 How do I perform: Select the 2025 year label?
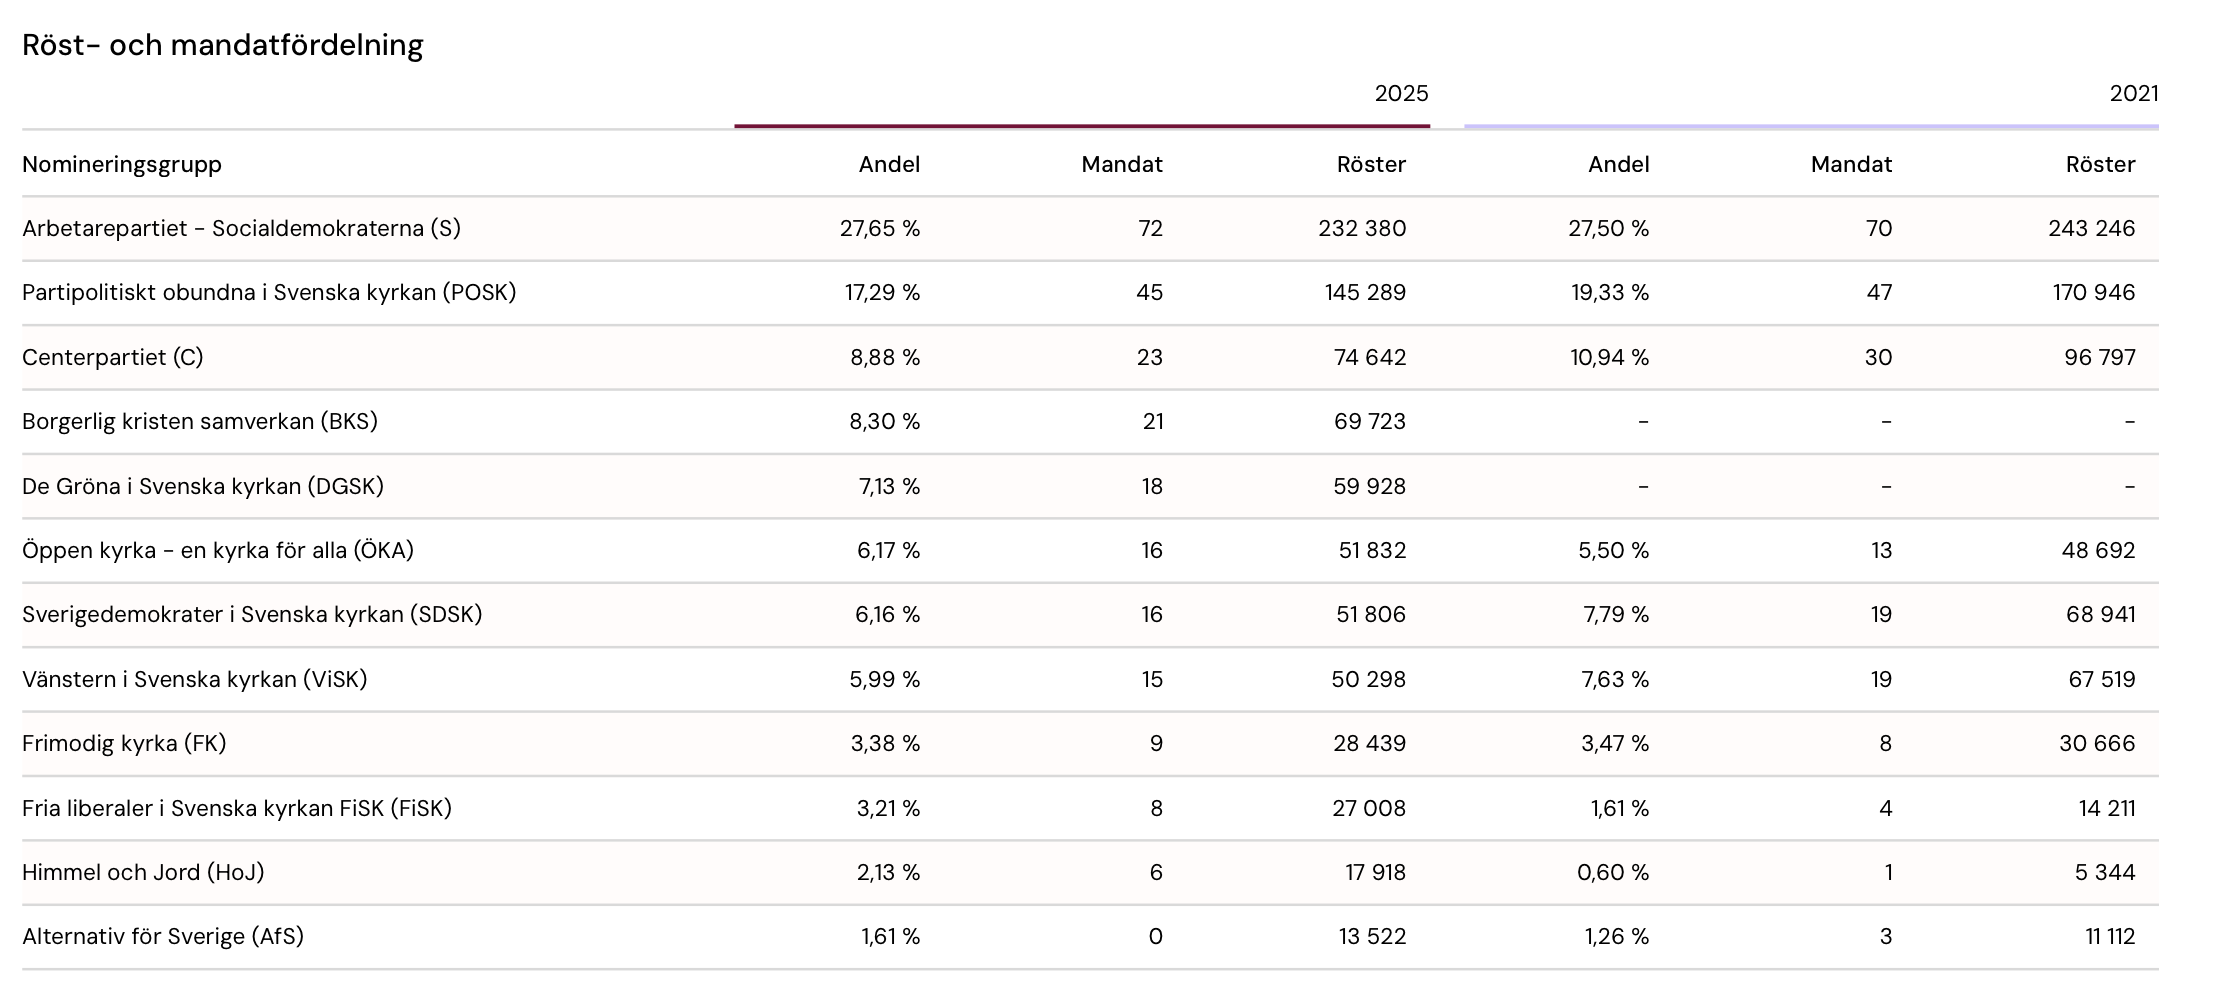pos(1401,94)
